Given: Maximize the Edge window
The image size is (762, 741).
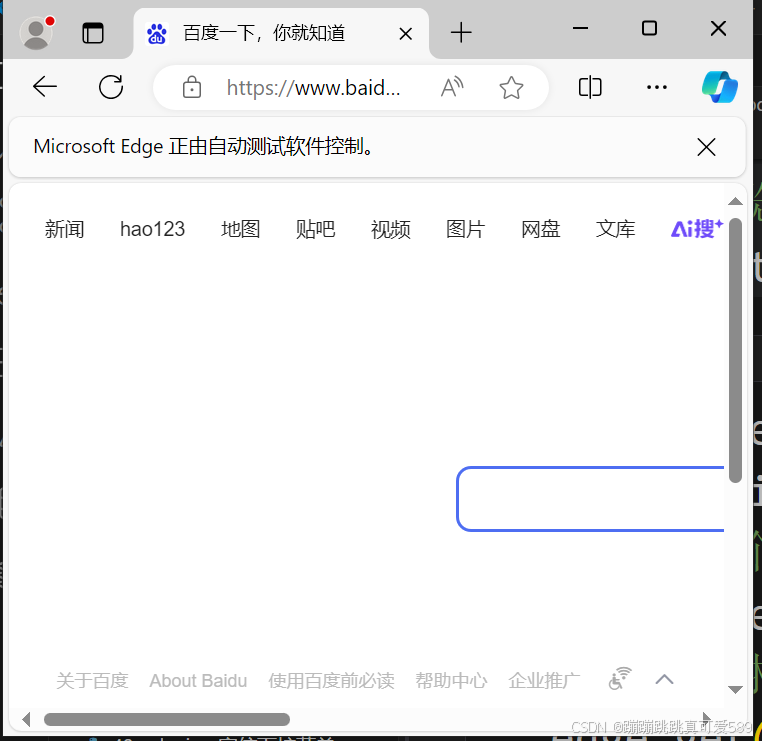Looking at the screenshot, I should (x=649, y=28).
